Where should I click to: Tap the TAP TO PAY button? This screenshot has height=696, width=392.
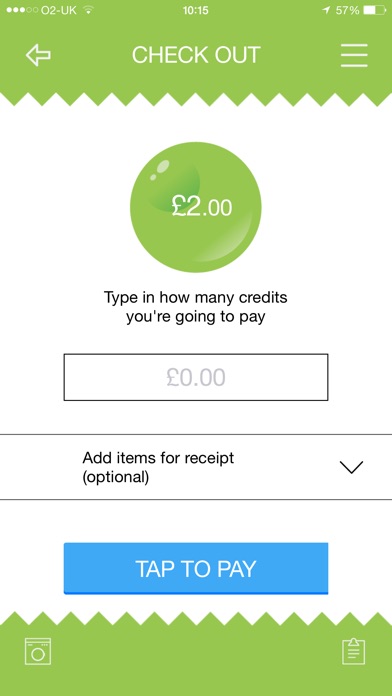click(196, 568)
